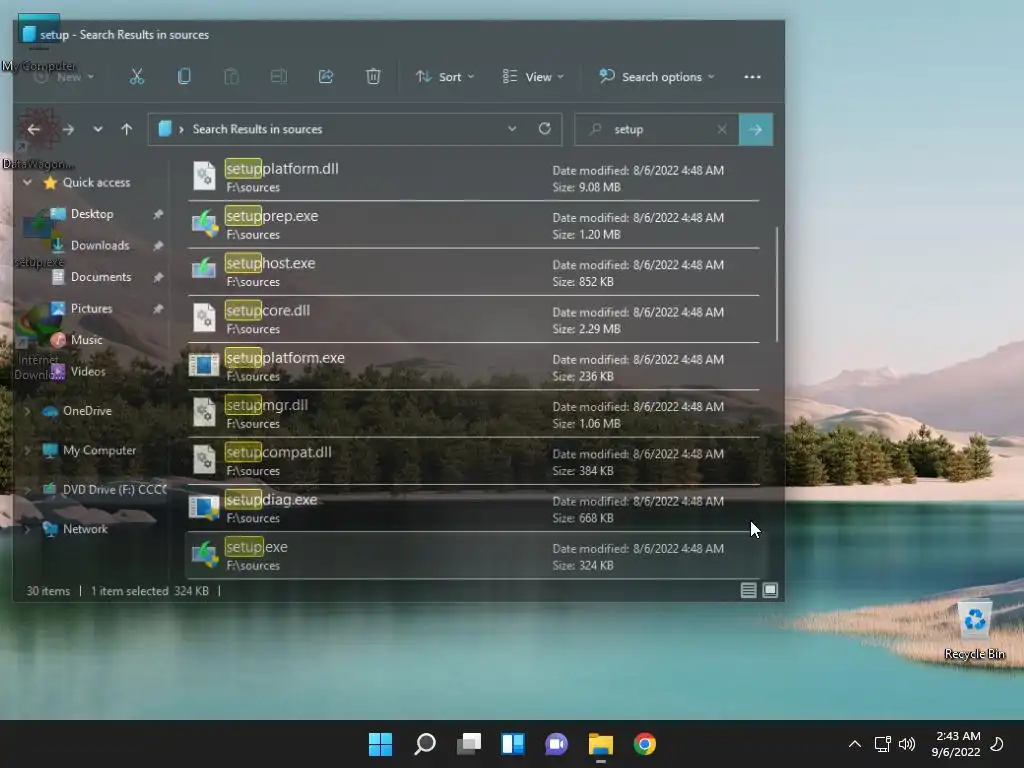Screen dimensions: 1024x768
Task: Select setuphost.exe file
Action: click(473, 272)
